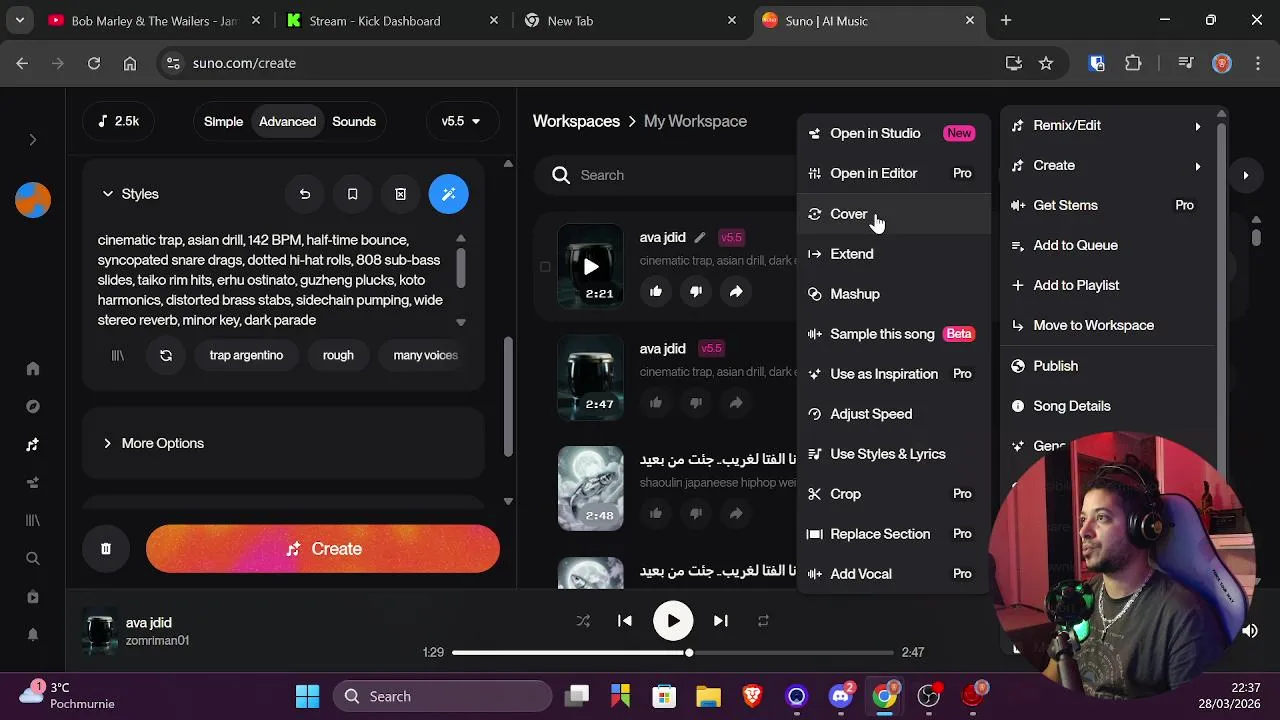Viewport: 1280px width, 720px height.
Task: Click the 2.5k credits button
Action: [119, 122]
